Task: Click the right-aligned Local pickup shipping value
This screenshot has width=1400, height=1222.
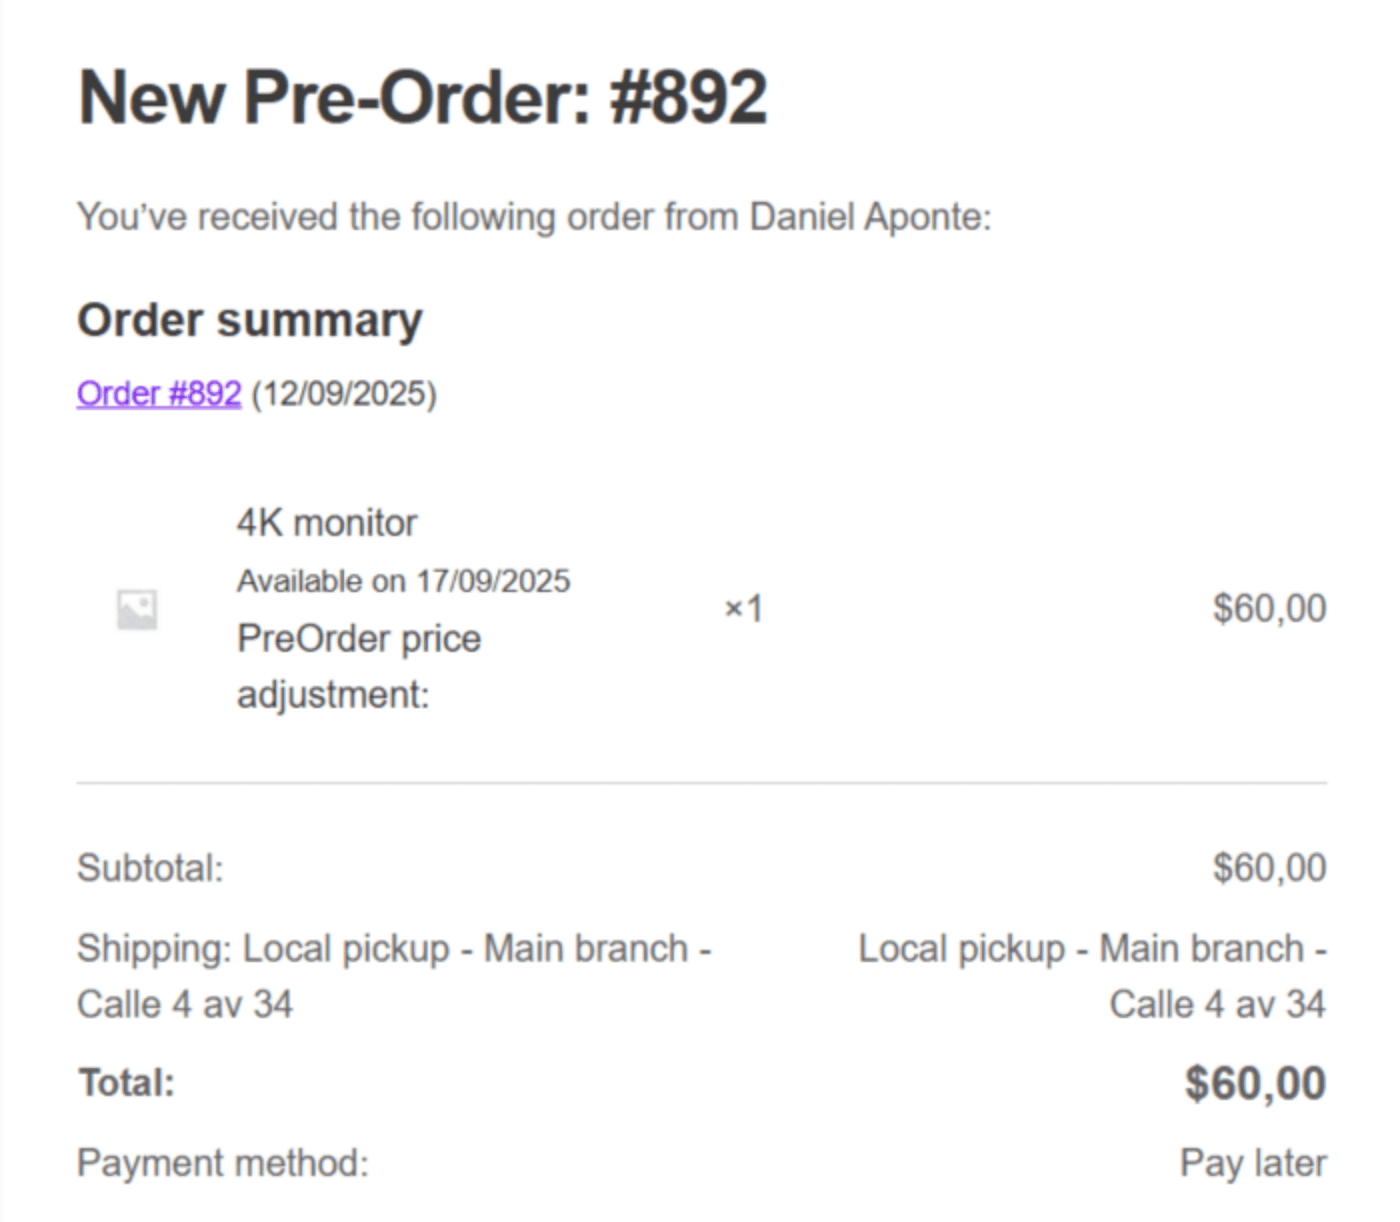Action: [1092, 975]
